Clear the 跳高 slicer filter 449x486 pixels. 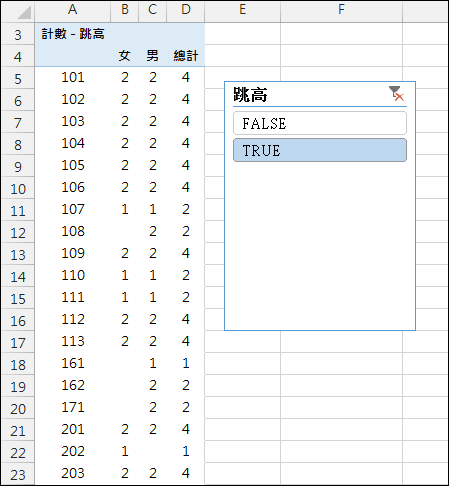(x=396, y=94)
